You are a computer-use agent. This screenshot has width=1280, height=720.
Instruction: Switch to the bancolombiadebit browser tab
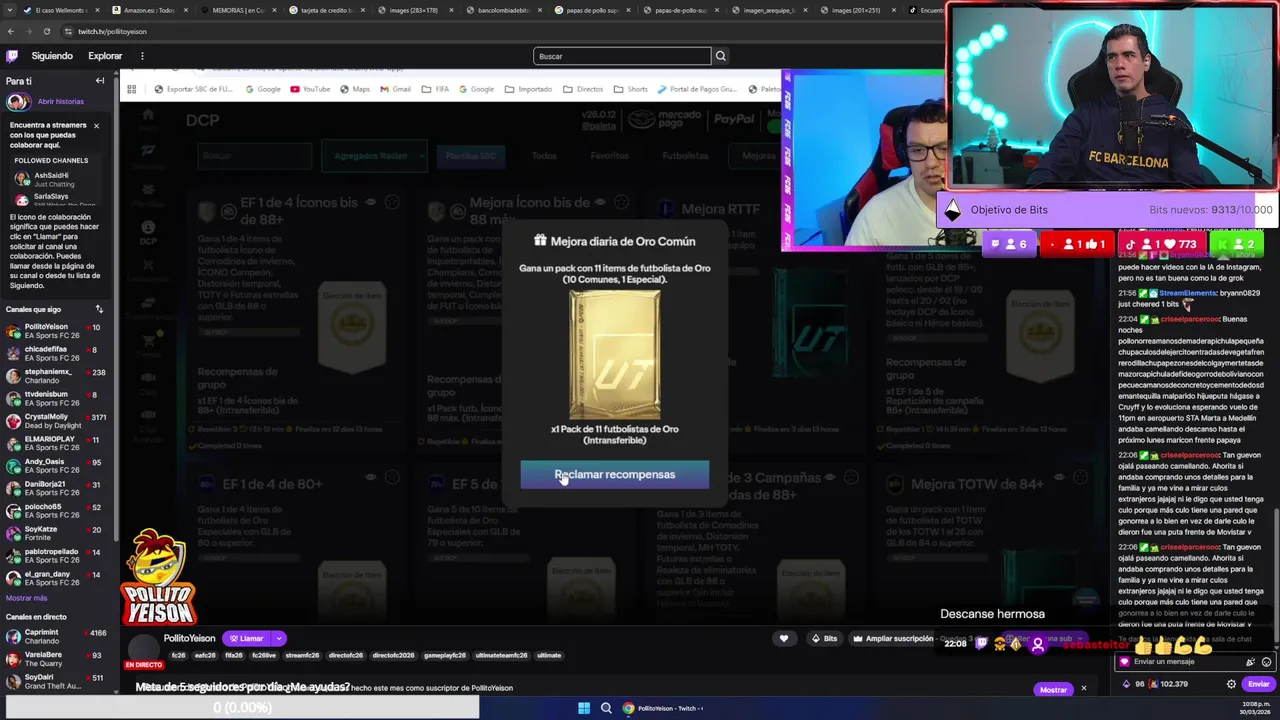click(503, 10)
